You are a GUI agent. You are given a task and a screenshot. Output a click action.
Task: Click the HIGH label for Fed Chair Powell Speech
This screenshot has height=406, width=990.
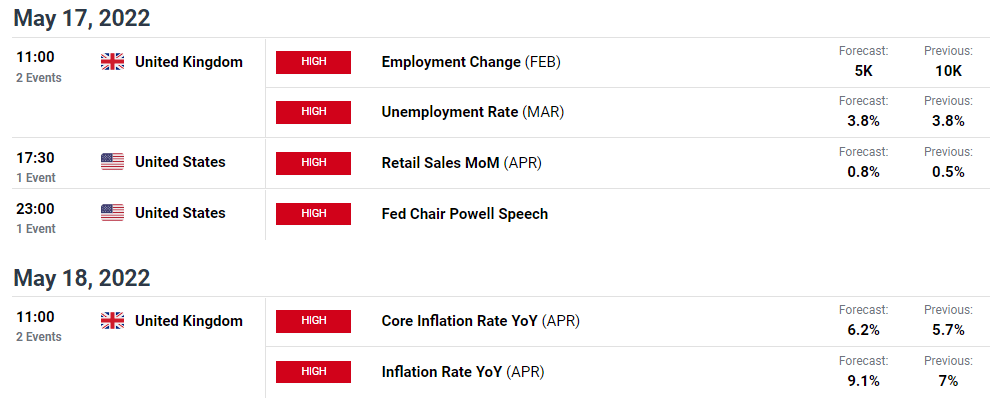pos(313,213)
